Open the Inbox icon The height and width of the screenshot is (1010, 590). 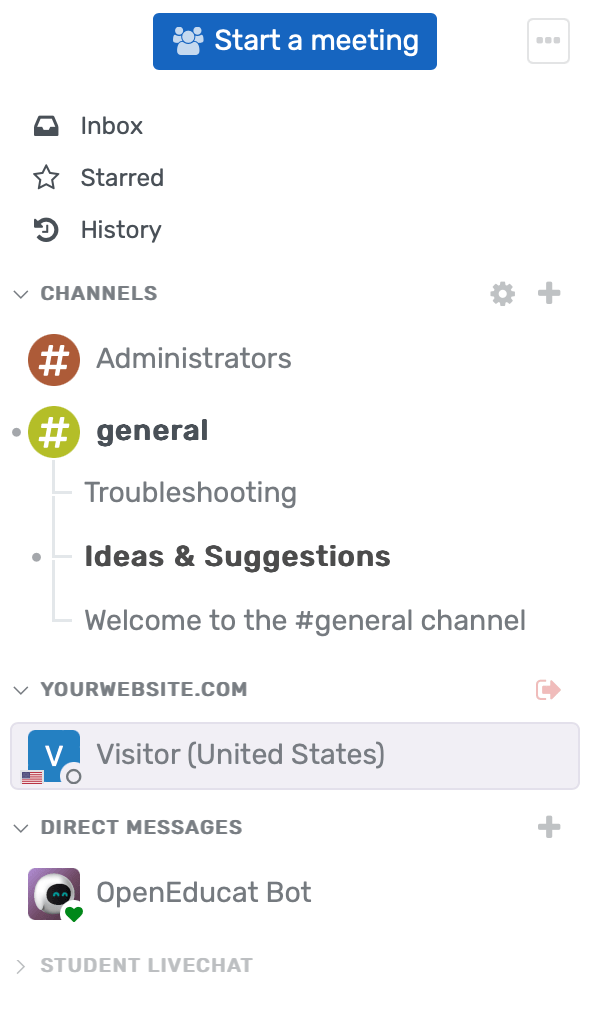click(x=47, y=125)
